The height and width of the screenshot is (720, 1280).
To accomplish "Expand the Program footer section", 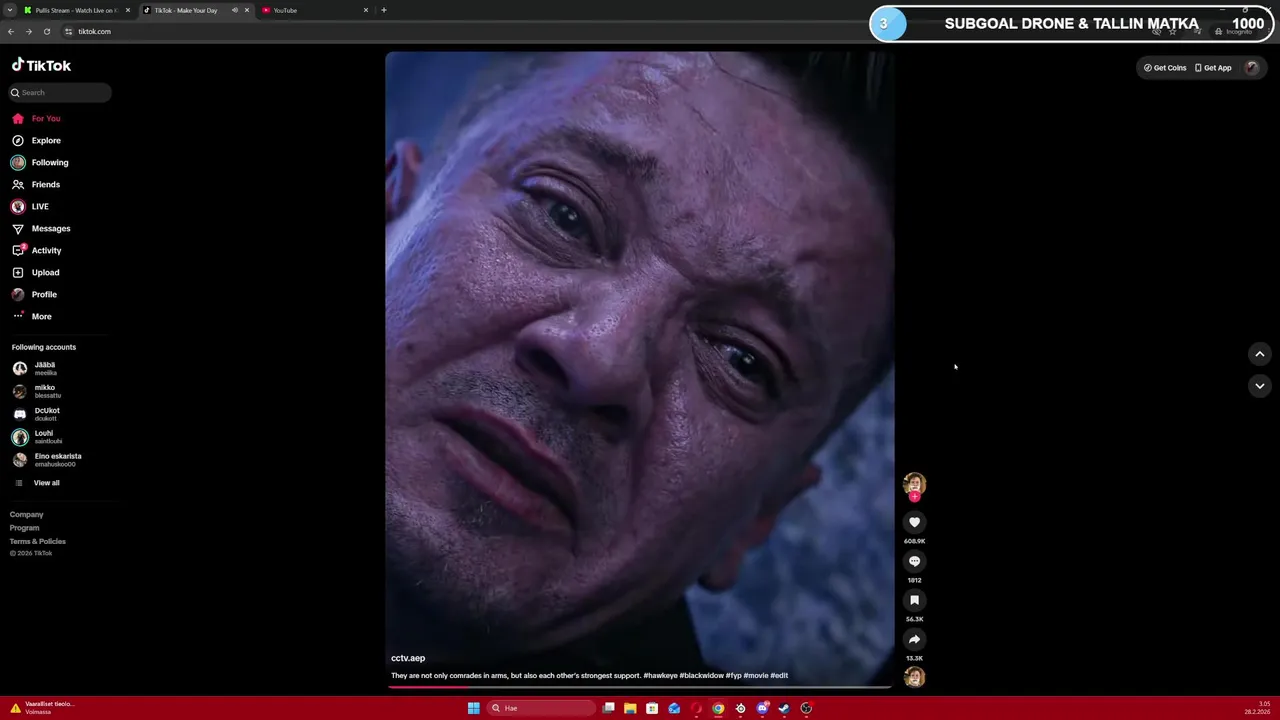I will pos(25,528).
